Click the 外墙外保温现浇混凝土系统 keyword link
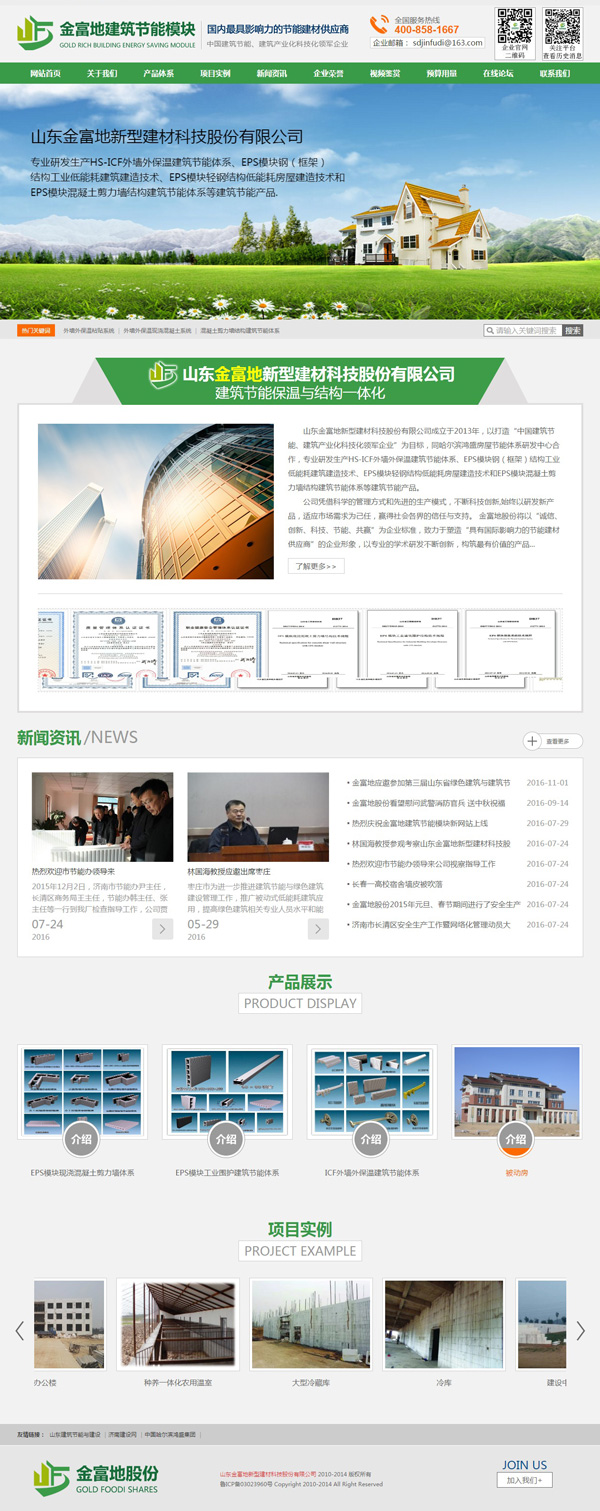The height and width of the screenshot is (1511, 600). [157, 330]
